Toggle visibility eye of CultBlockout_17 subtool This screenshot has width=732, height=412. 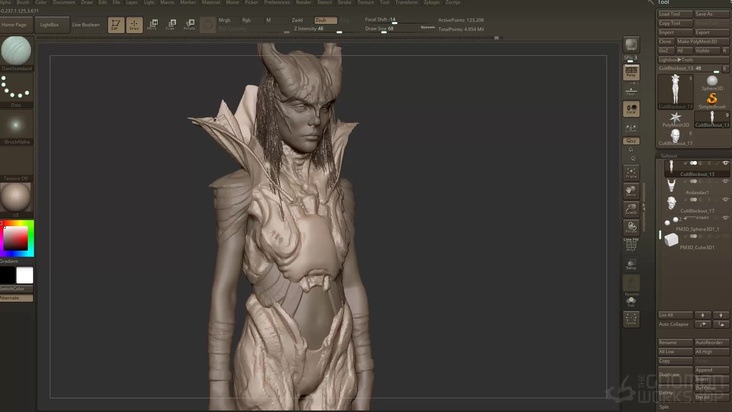tap(725, 200)
